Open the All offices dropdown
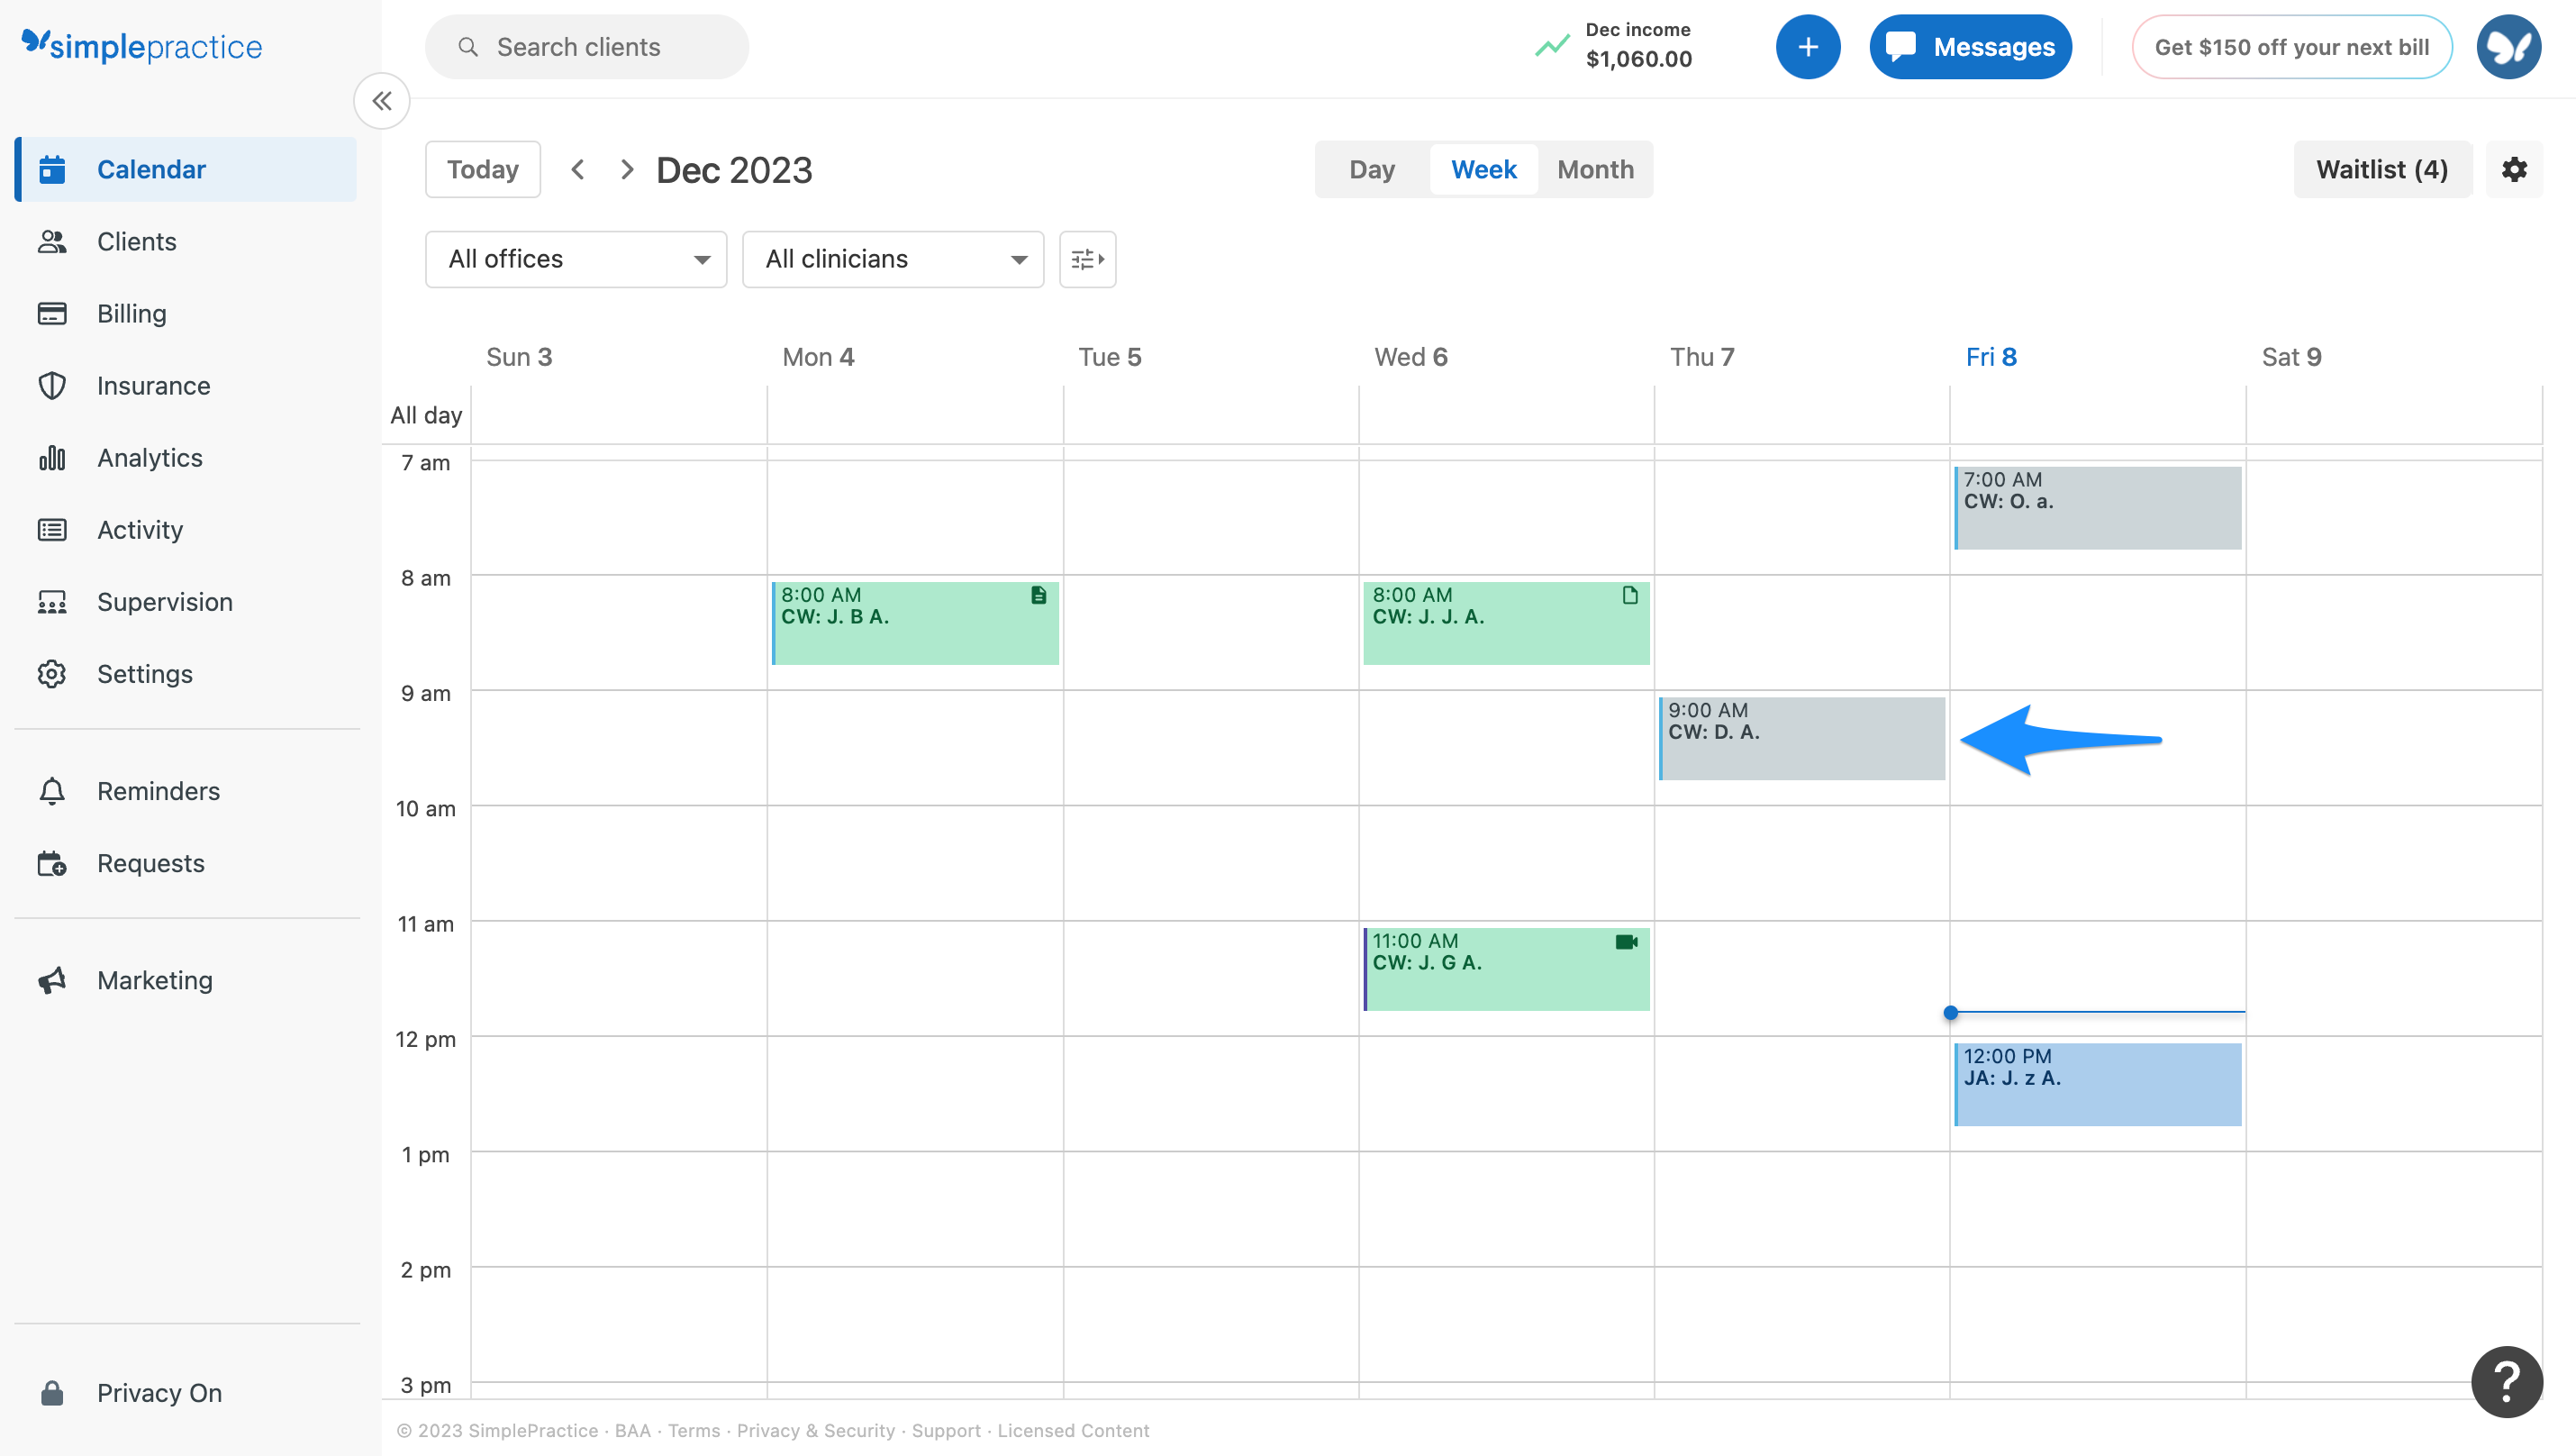Screen dimensions: 2576x1456 click(x=575, y=259)
